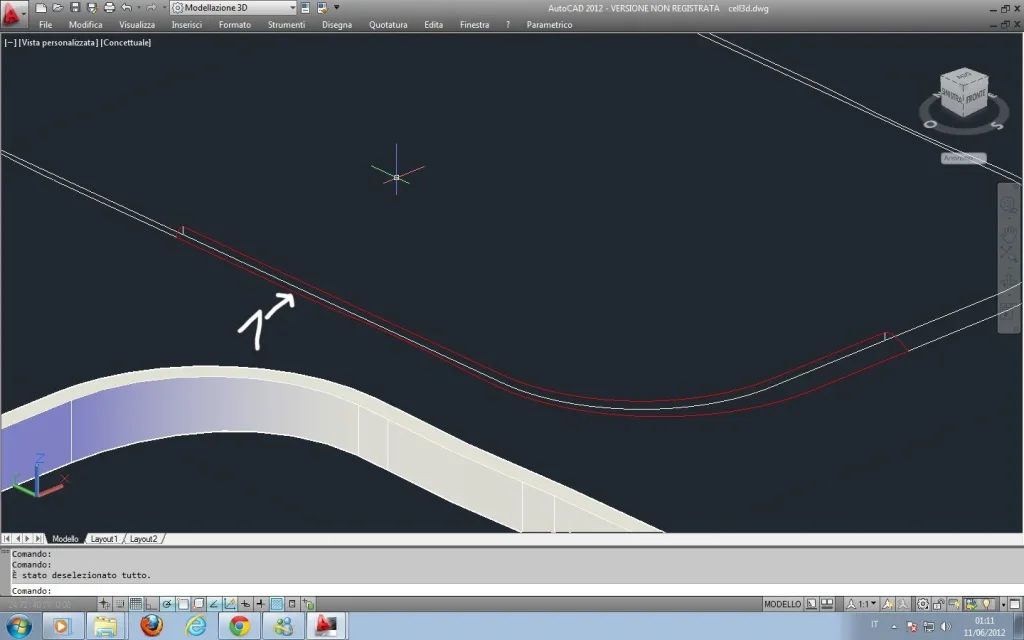Viewport: 1024px width, 640px height.
Task: Toggle Ortho mode in status bar
Action: click(152, 604)
